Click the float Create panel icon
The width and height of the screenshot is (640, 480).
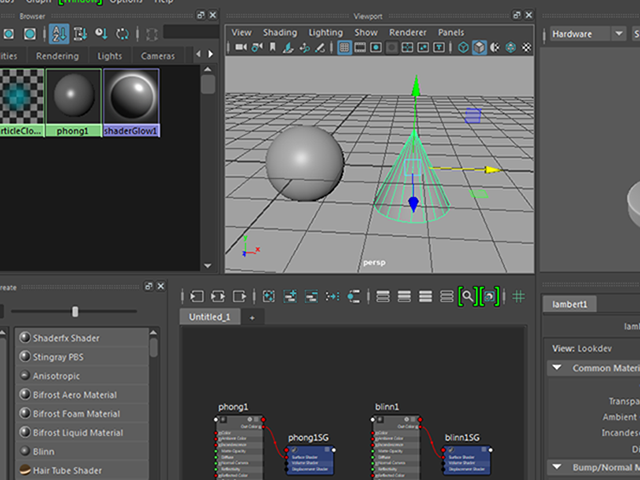(x=149, y=287)
